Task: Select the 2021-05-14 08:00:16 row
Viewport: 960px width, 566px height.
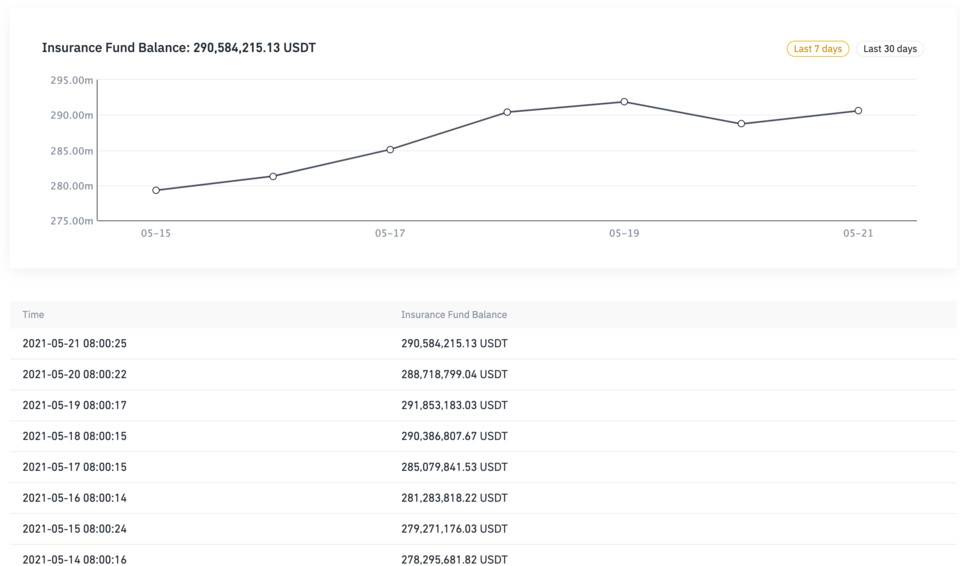Action: 75,559
